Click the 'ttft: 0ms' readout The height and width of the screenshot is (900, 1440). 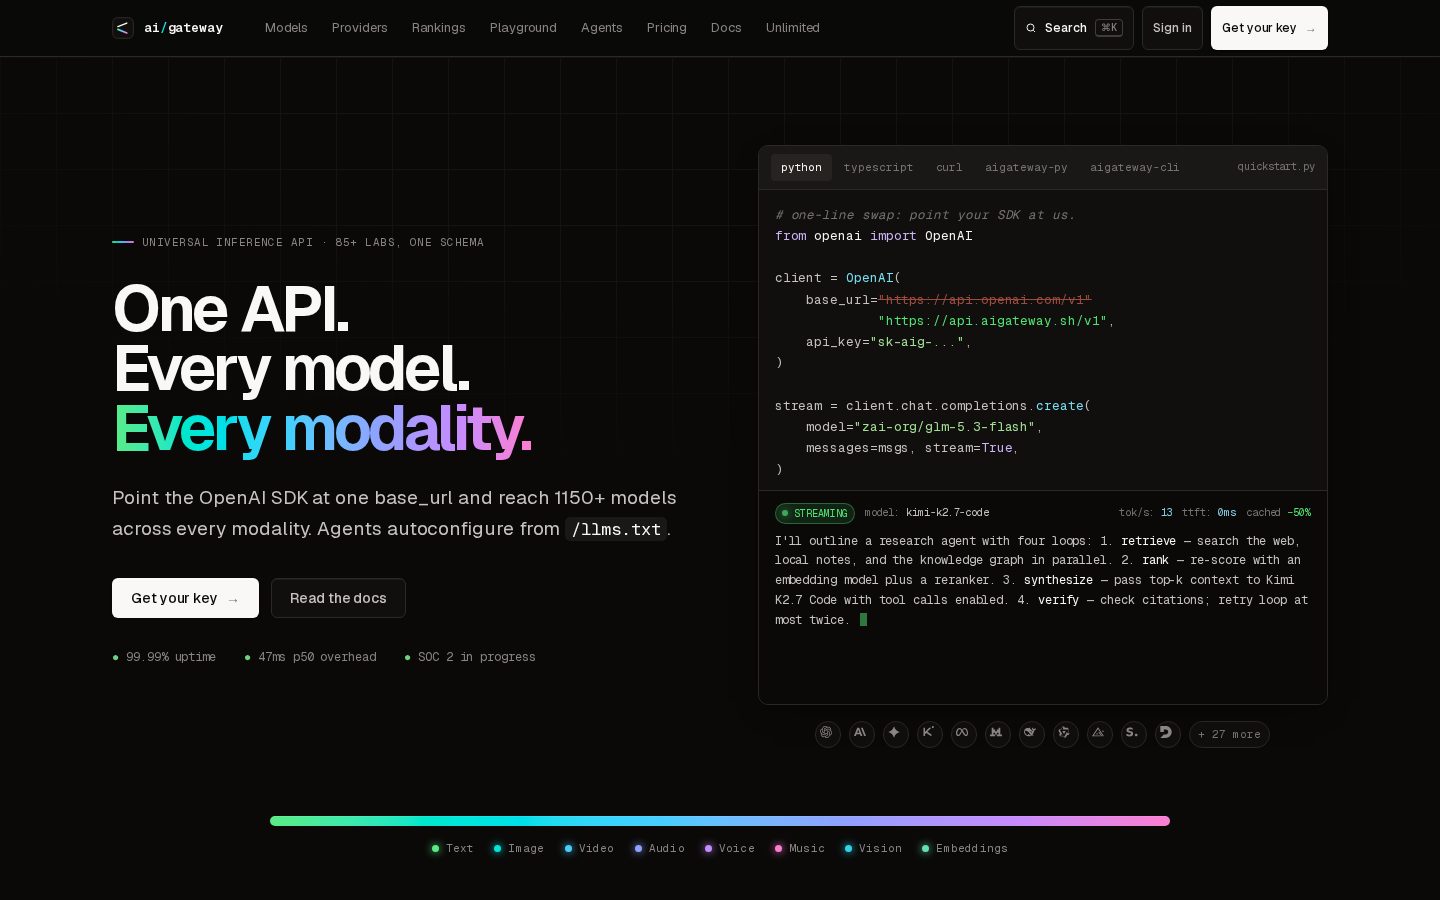[x=1209, y=513]
